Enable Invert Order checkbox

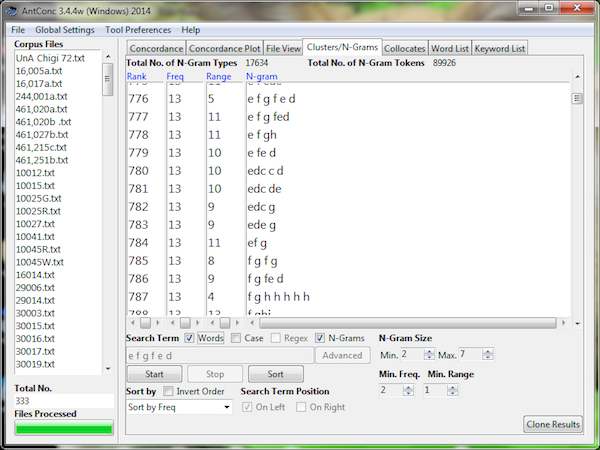coord(168,391)
